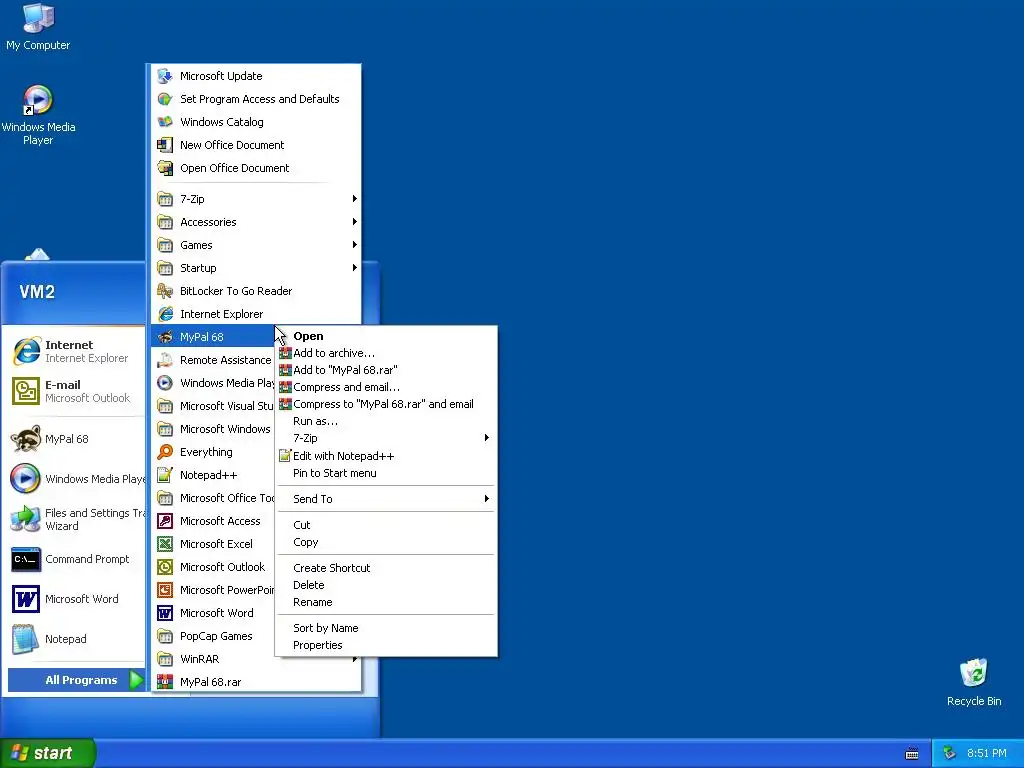The height and width of the screenshot is (768, 1024).
Task: Click the Command Prompt icon in Start menu
Action: pos(26,559)
